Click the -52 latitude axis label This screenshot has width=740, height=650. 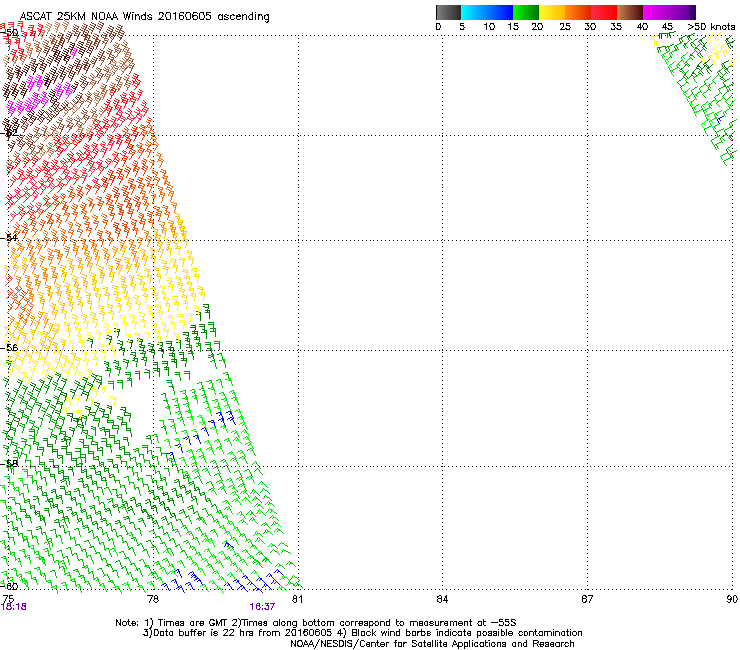click(x=9, y=133)
